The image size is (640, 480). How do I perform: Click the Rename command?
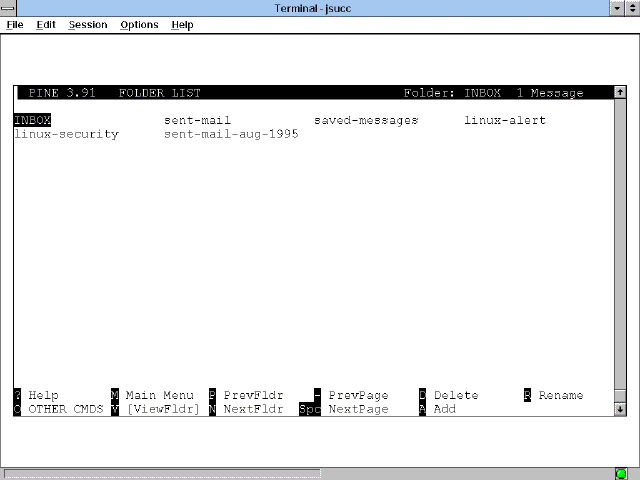click(561, 395)
